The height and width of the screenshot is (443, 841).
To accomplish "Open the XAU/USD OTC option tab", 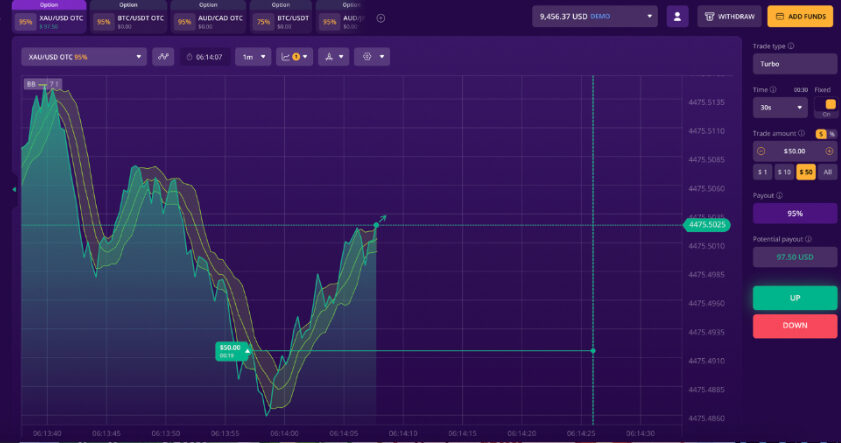I will (x=49, y=17).
